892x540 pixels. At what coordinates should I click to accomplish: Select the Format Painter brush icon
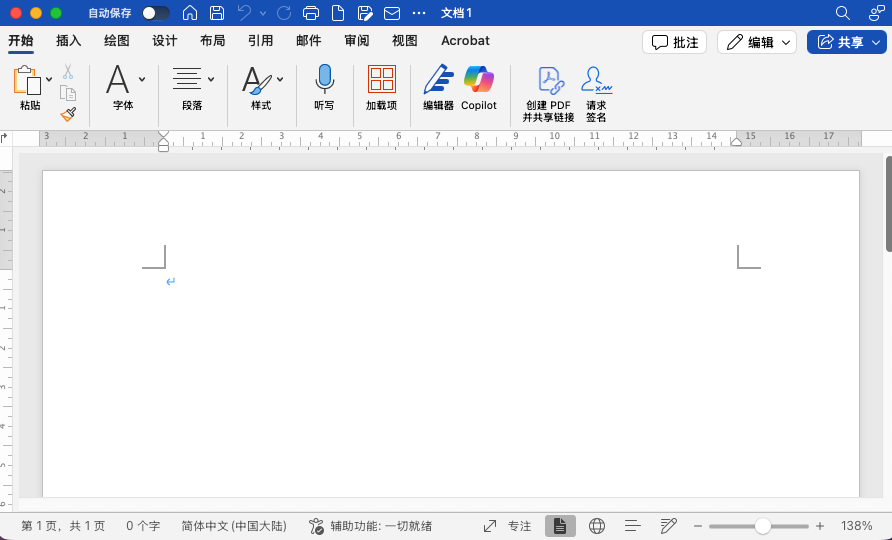pos(68,114)
